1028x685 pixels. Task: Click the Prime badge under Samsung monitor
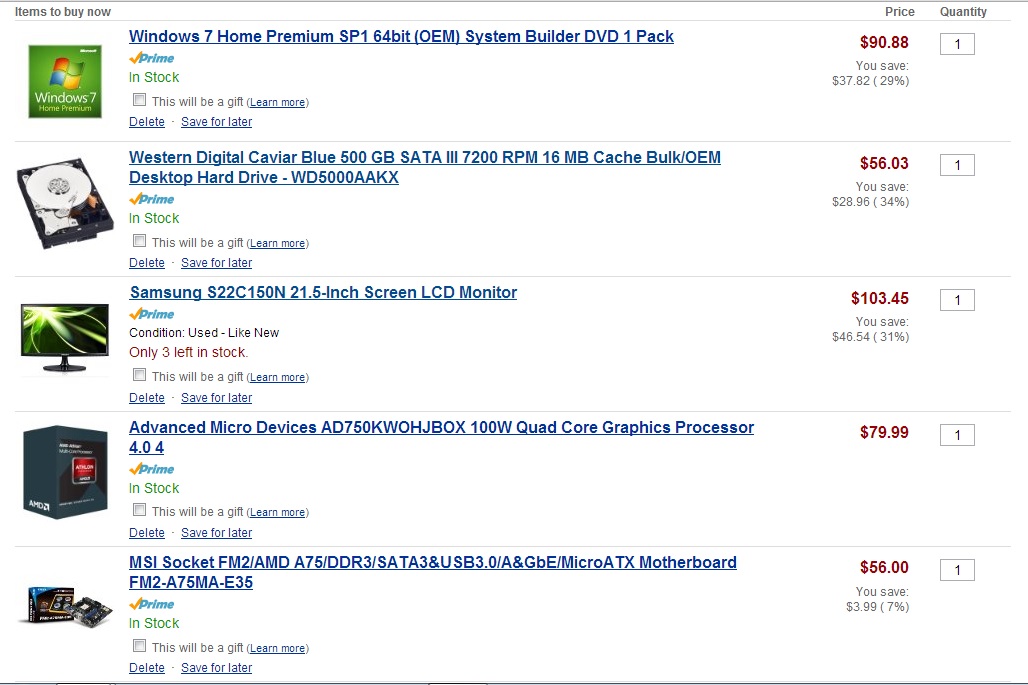(x=152, y=314)
